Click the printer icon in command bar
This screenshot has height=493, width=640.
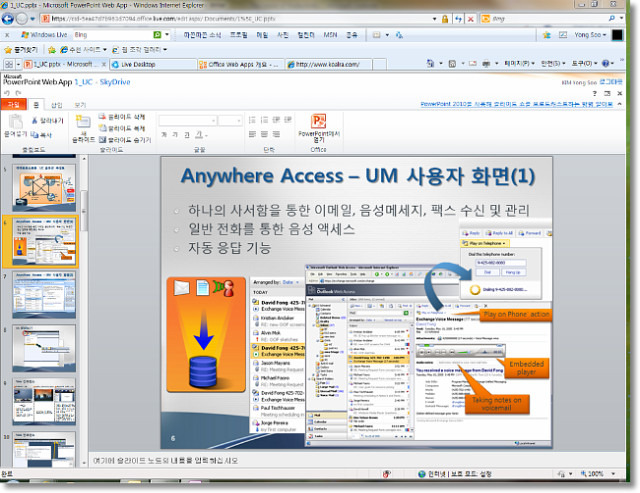tap(486, 63)
